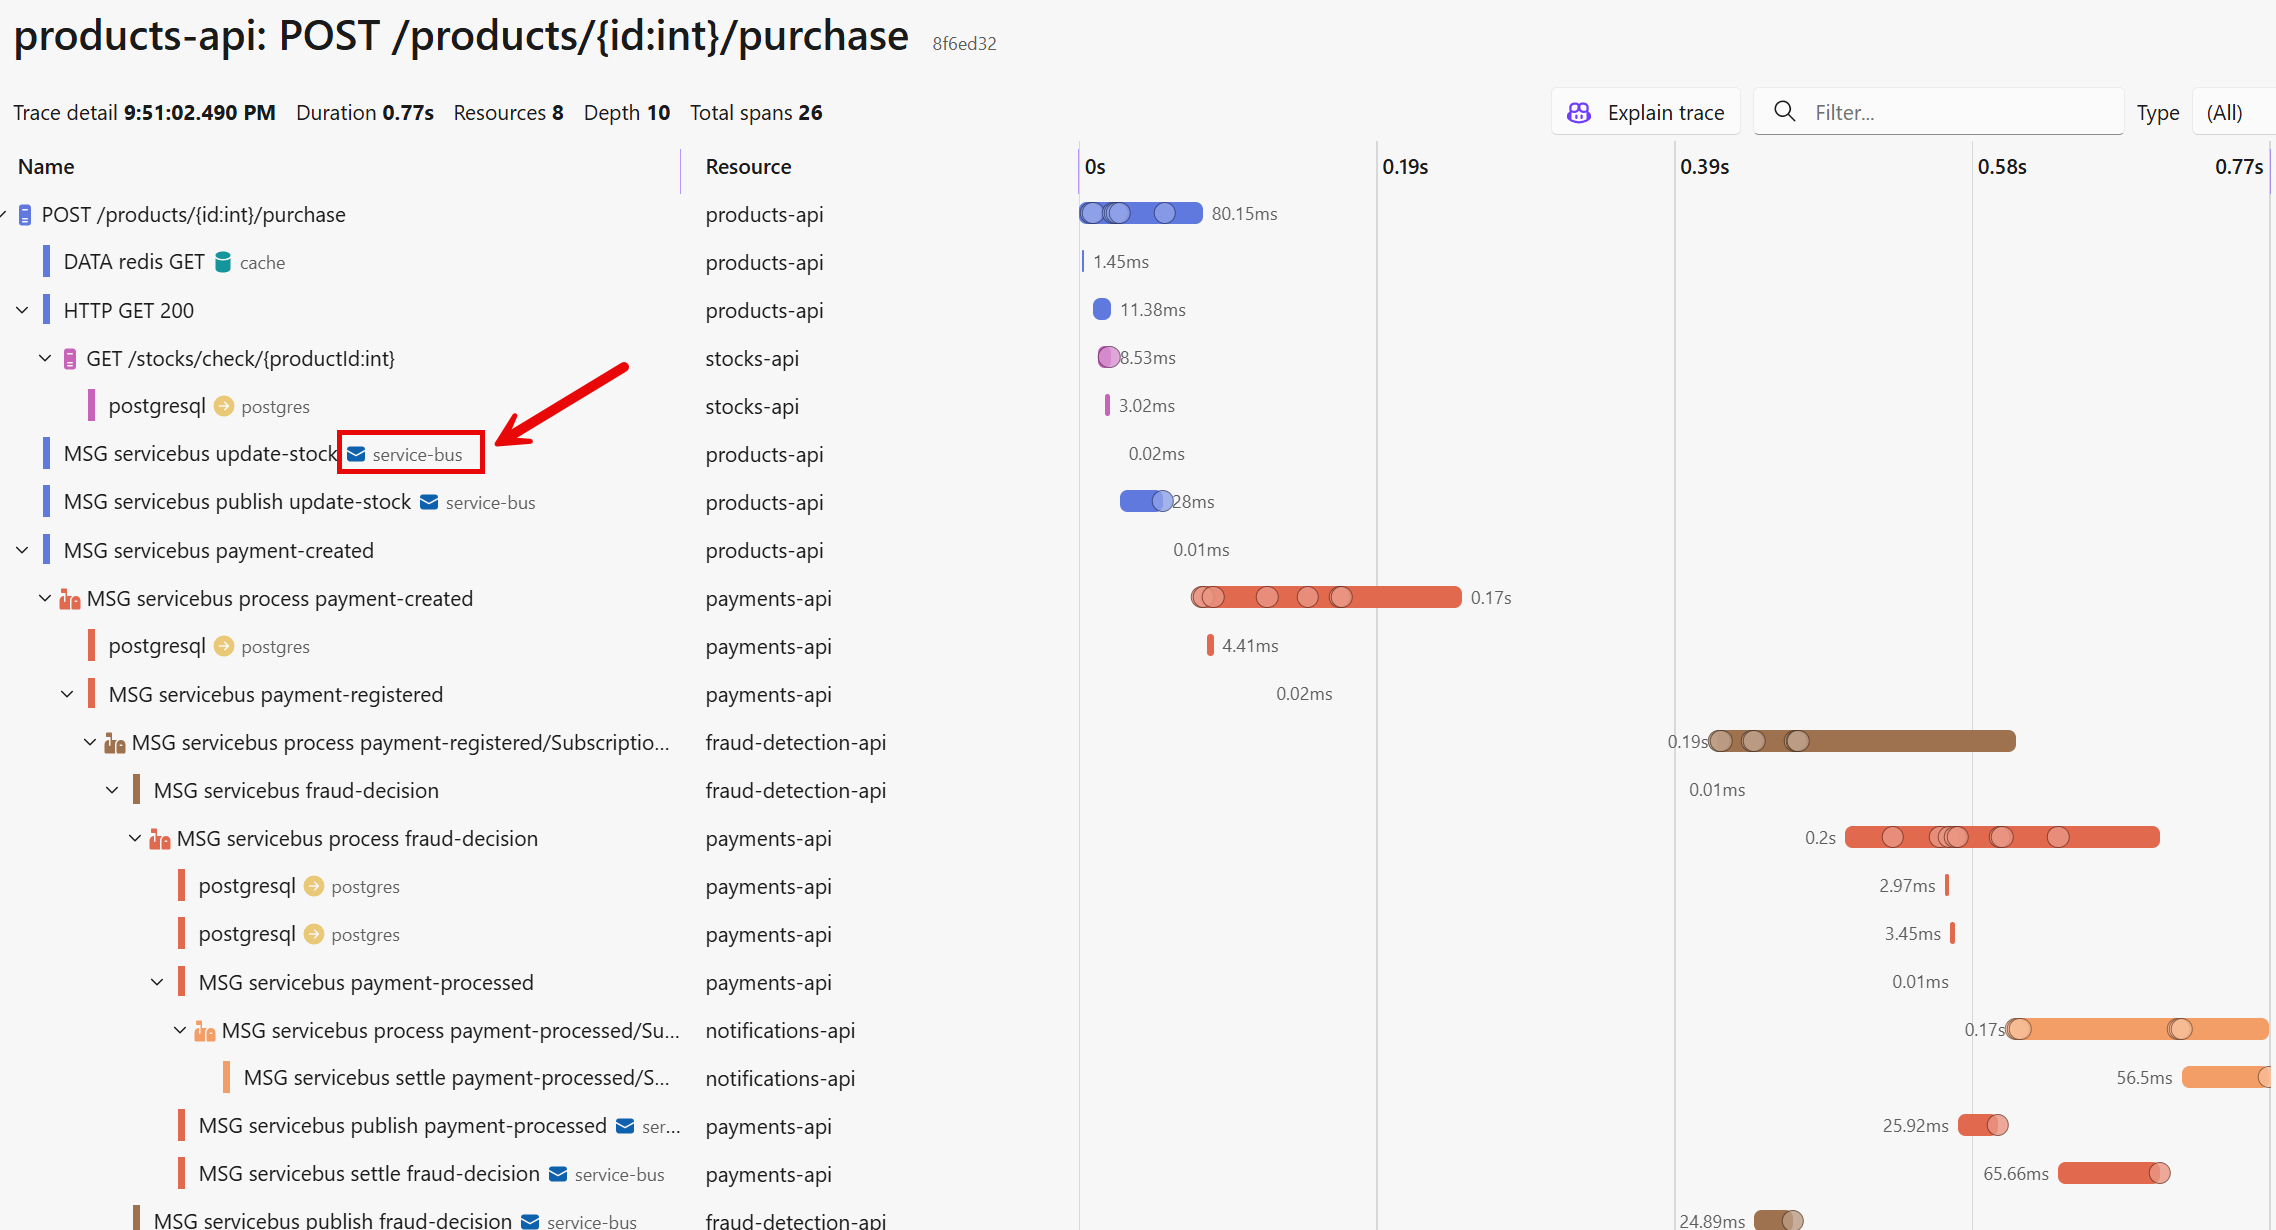Collapse the HTTP GET 200 span
This screenshot has width=2276, height=1230.
(23, 309)
